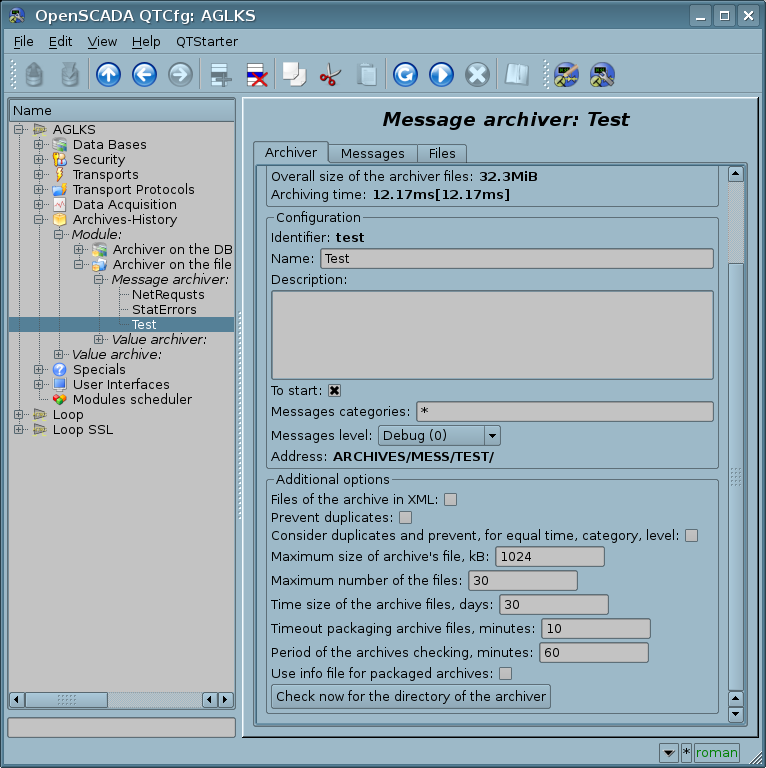Click the Delete item icon with red cross
766x768 pixels.
pos(256,74)
